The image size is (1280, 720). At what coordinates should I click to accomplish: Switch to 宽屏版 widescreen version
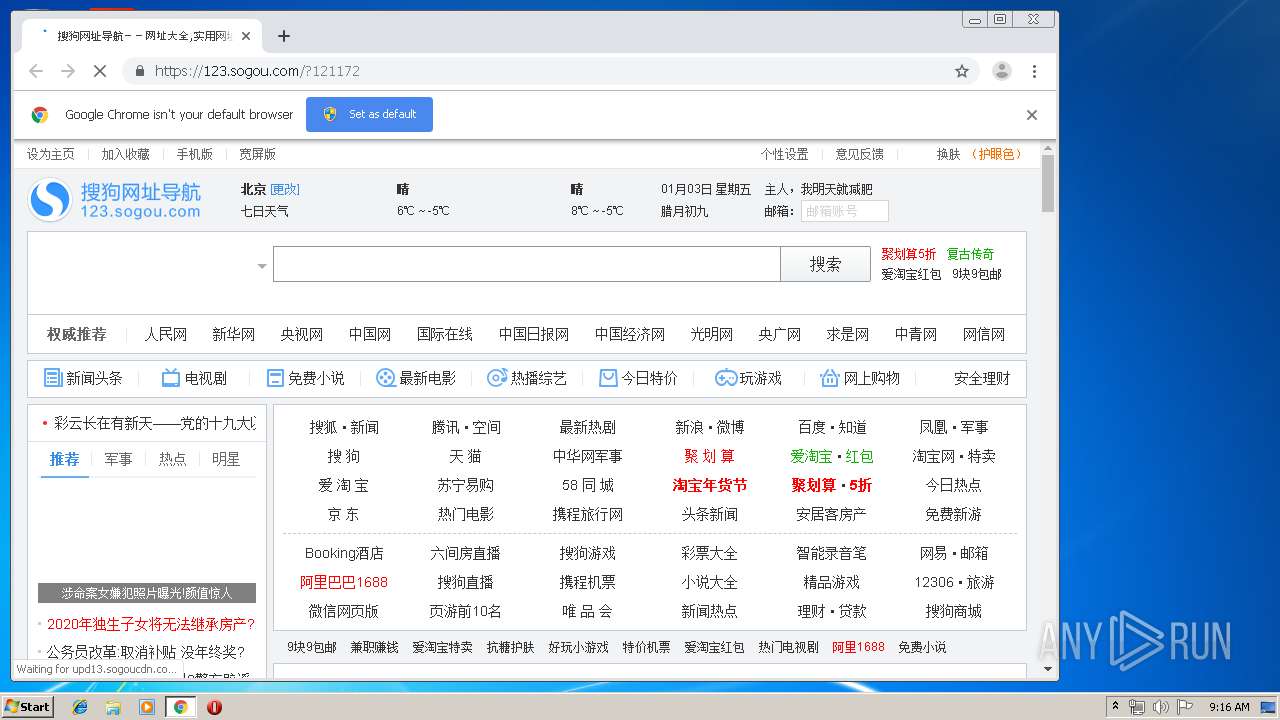click(257, 154)
